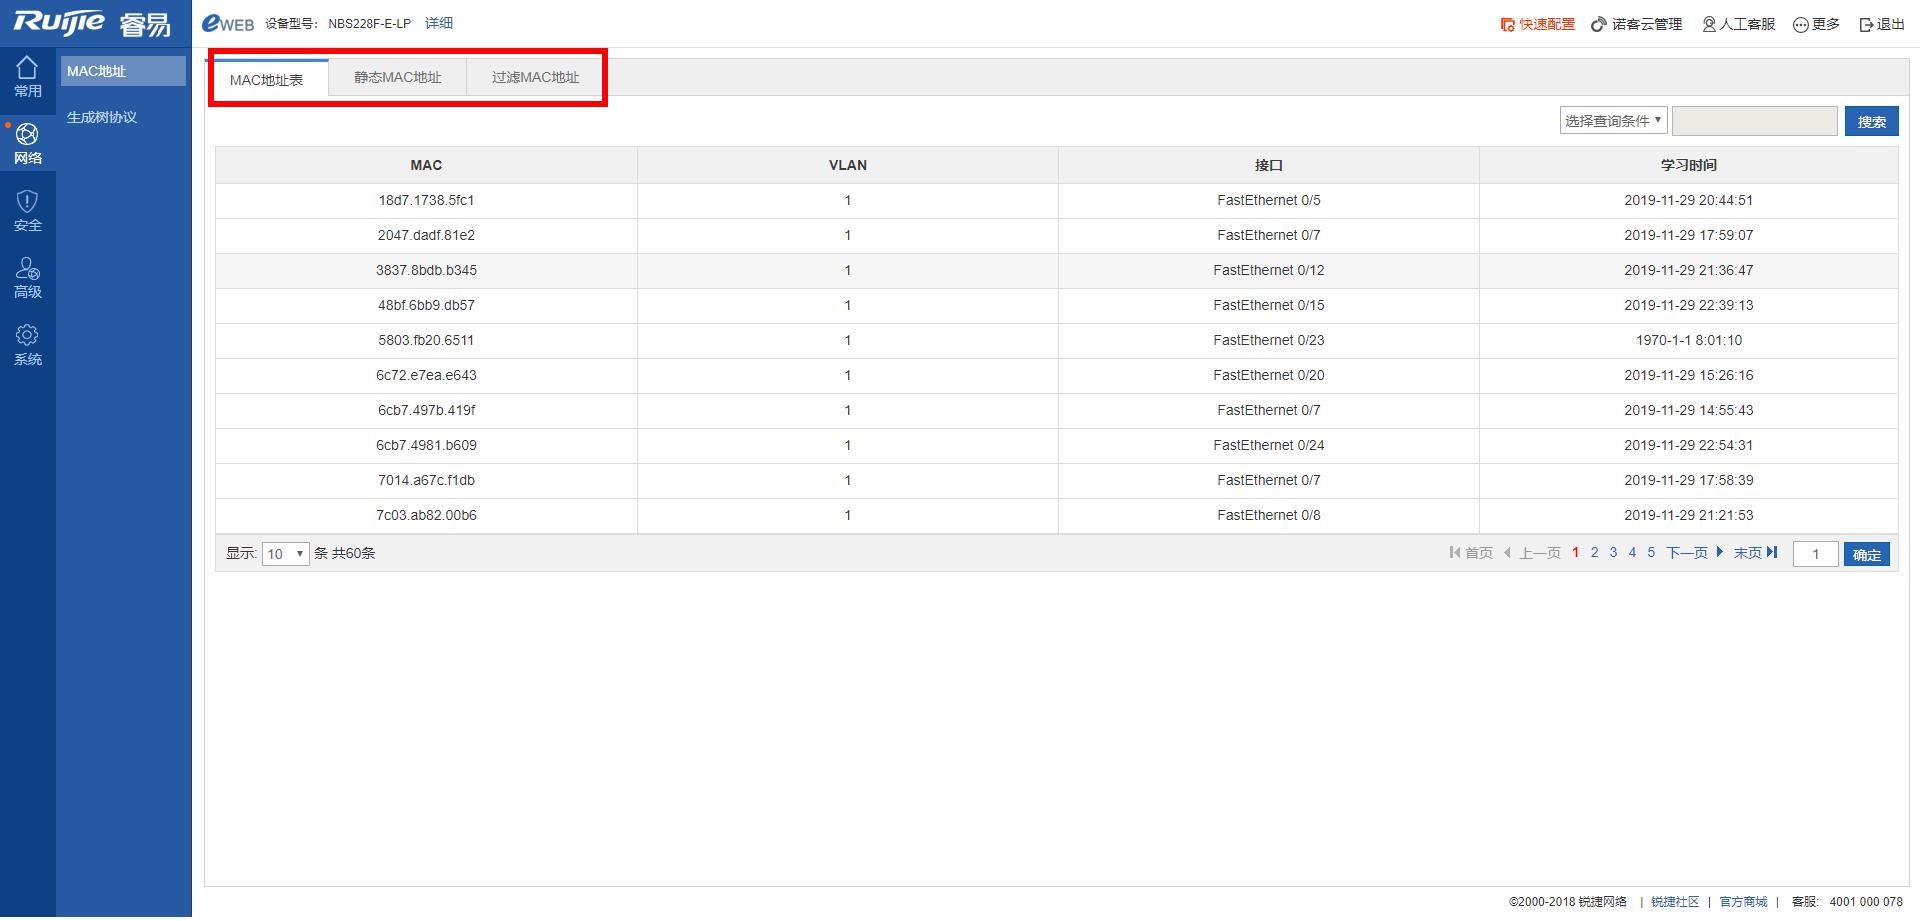Select 生成树协议 in the side menu
This screenshot has height=921, width=1920.
(102, 117)
